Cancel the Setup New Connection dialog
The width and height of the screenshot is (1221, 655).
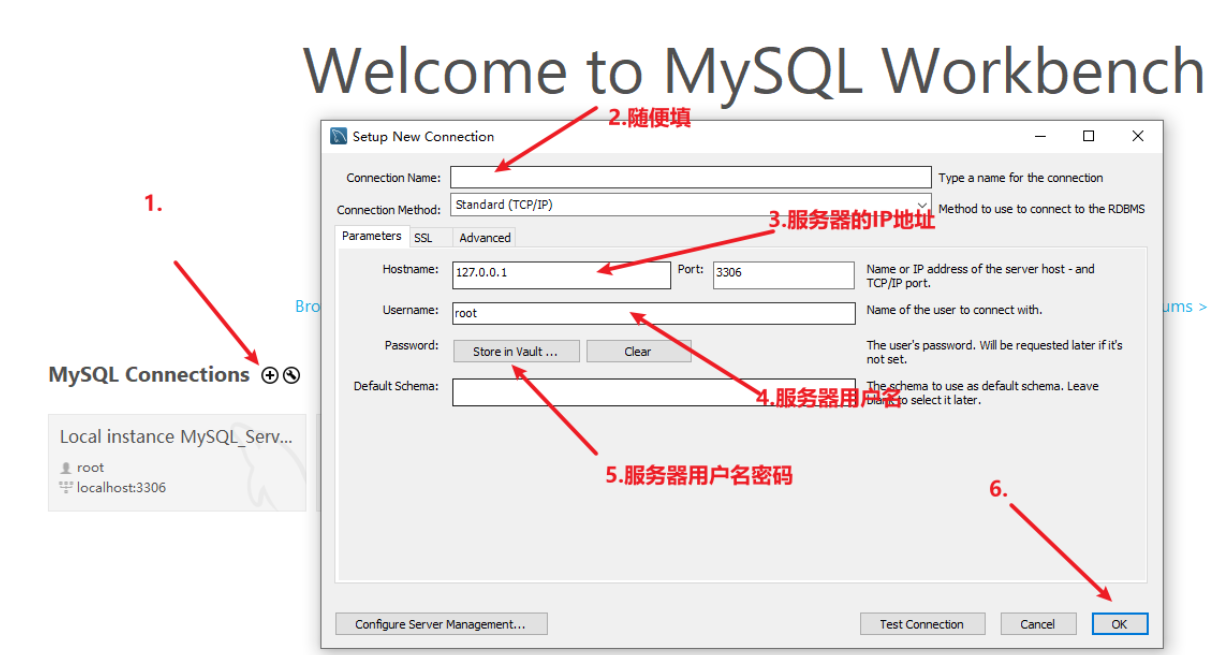click(x=1037, y=623)
